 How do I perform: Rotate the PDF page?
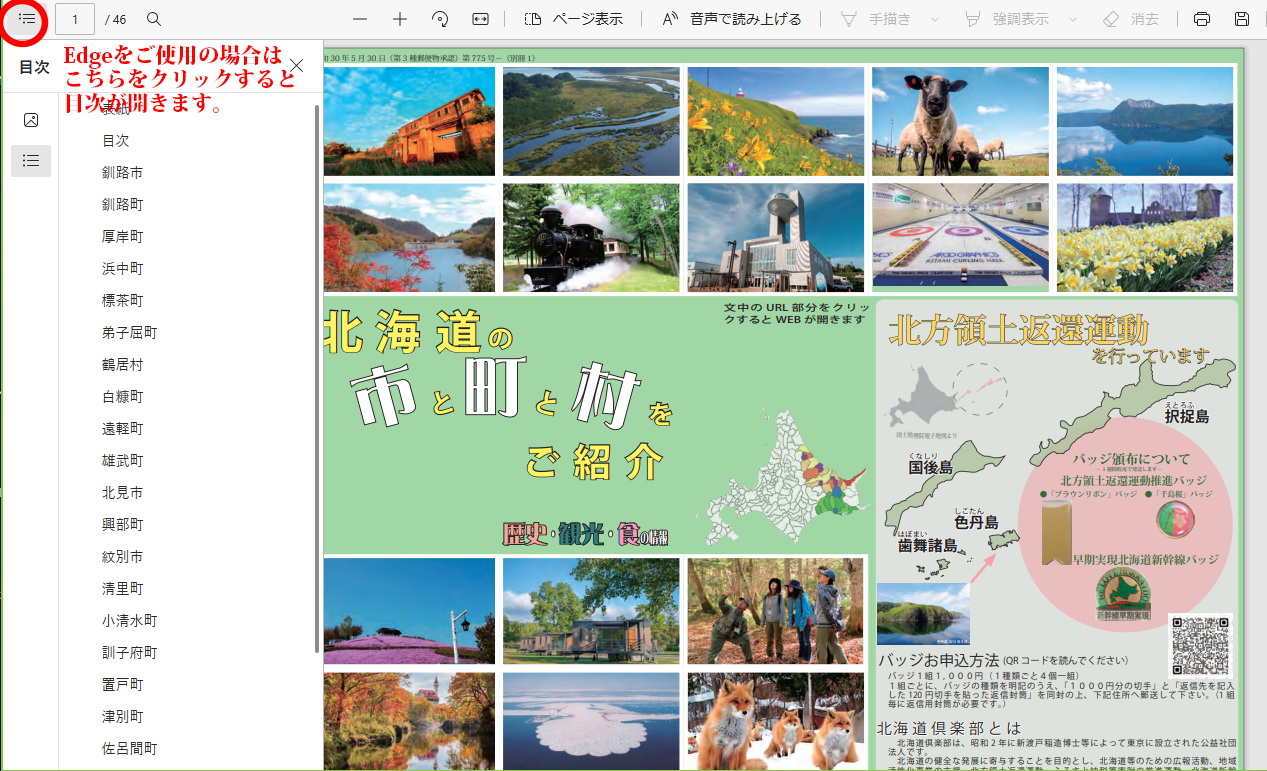tap(440, 19)
